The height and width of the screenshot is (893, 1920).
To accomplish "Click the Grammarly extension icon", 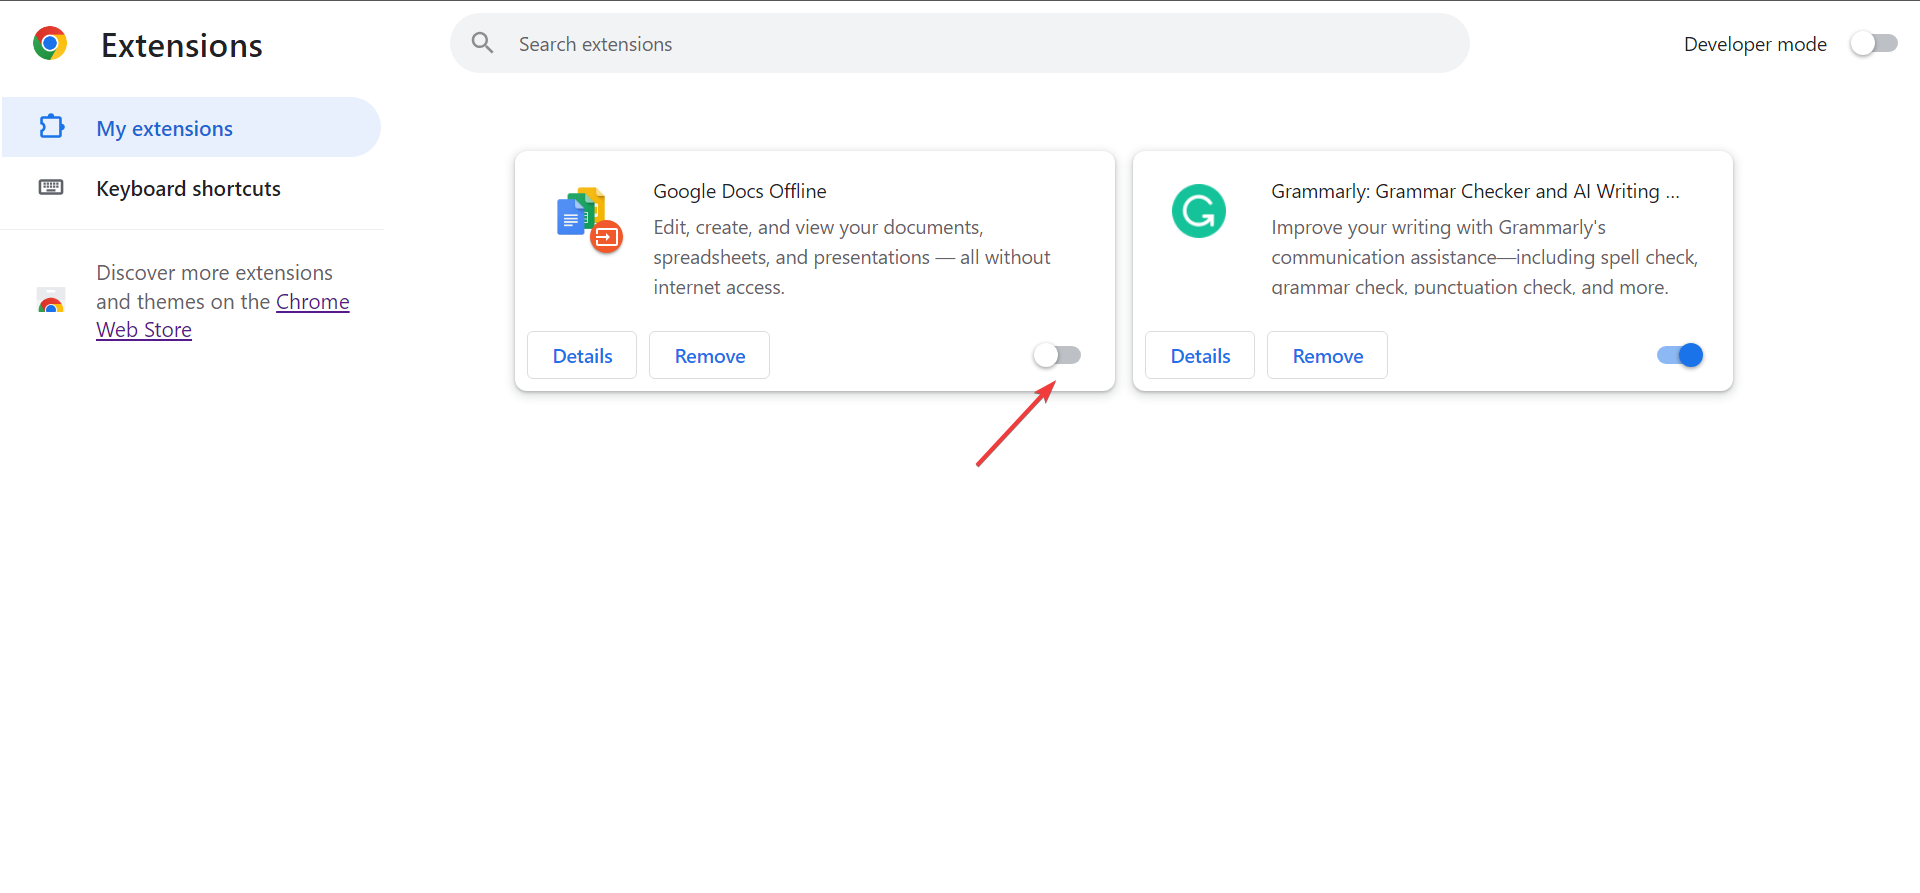I will pyautogui.click(x=1199, y=211).
